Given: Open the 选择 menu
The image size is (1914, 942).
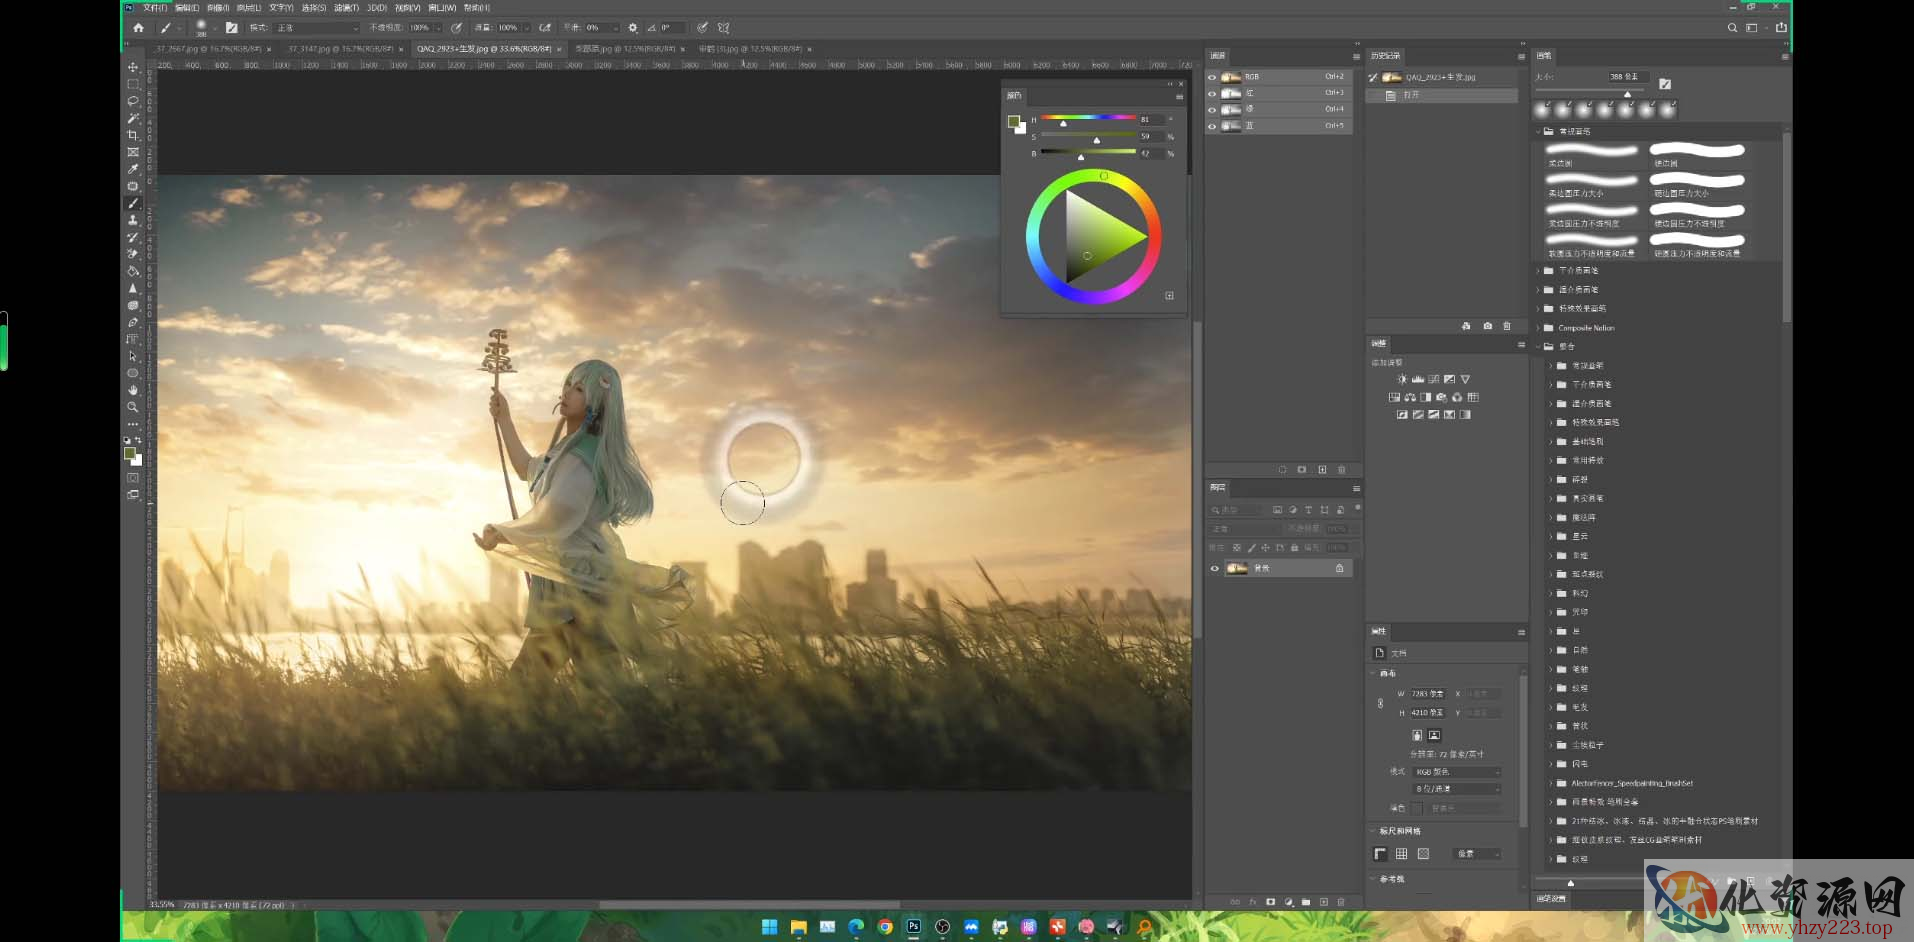Looking at the screenshot, I should coord(314,8).
